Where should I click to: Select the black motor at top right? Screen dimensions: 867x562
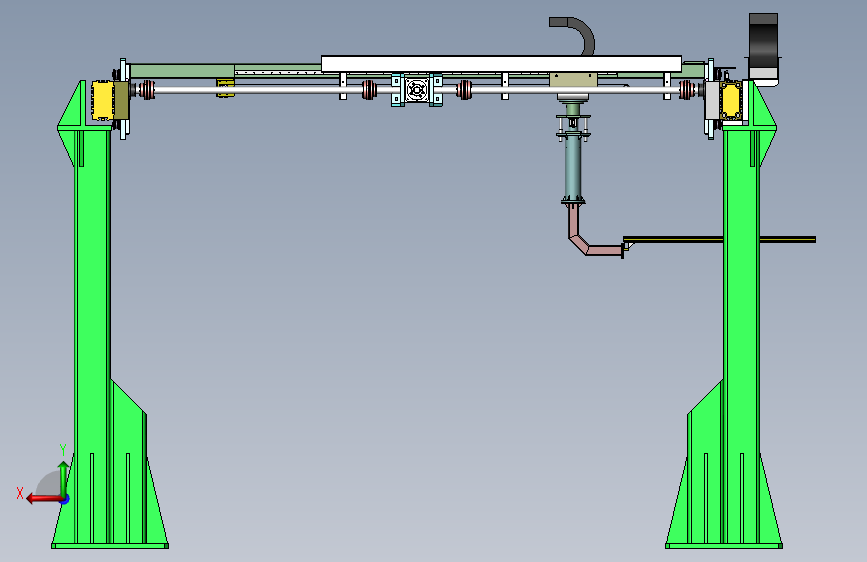tap(764, 45)
